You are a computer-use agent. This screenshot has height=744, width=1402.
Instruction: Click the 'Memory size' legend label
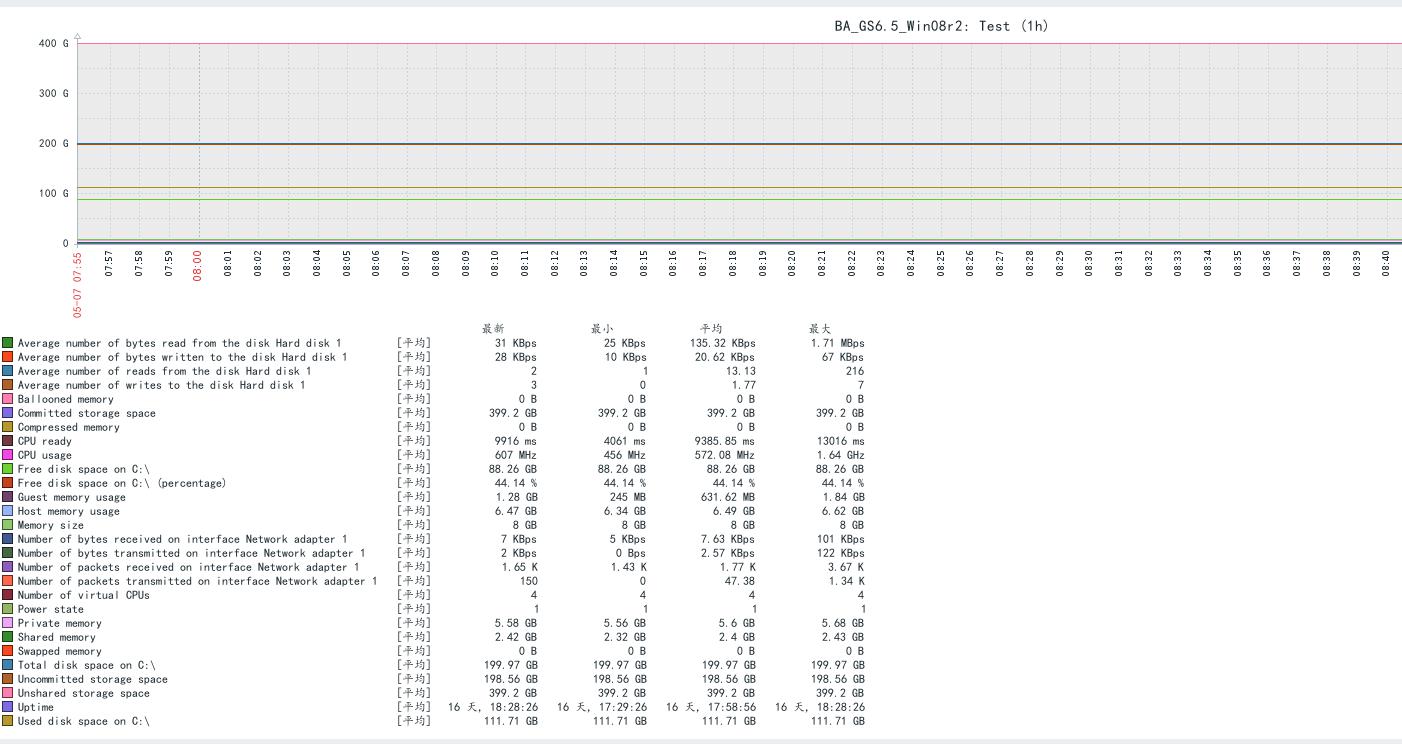(51, 525)
